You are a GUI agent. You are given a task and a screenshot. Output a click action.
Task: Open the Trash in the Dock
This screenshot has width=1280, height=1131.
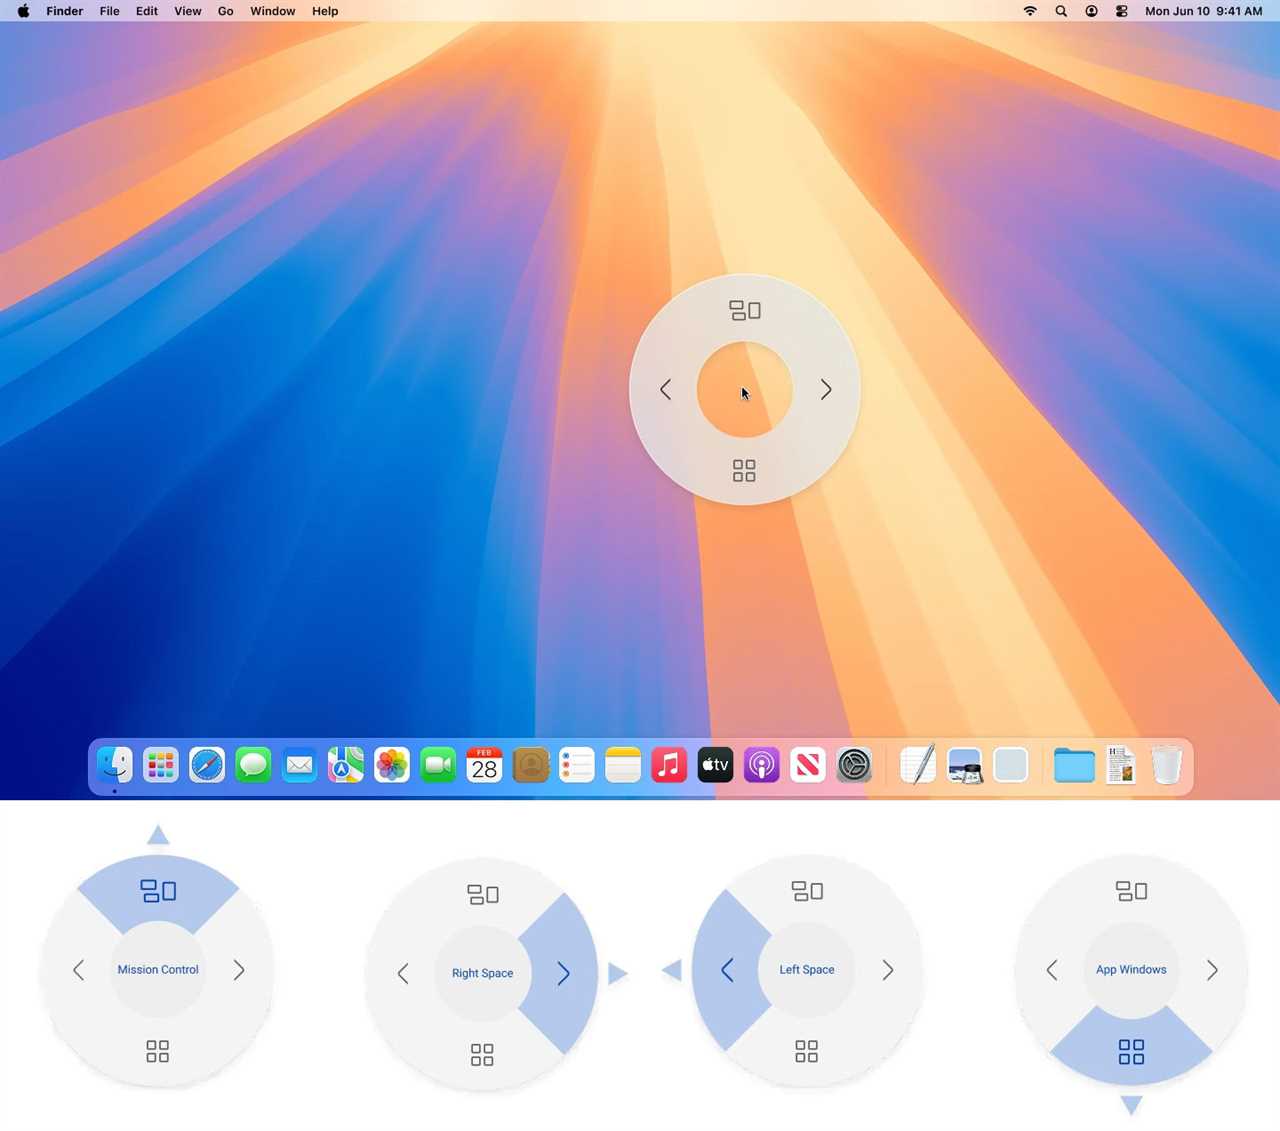pyautogui.click(x=1167, y=766)
